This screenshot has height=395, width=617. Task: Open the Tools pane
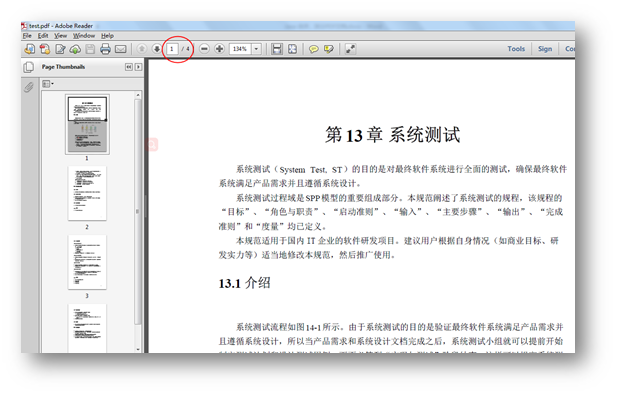click(516, 49)
